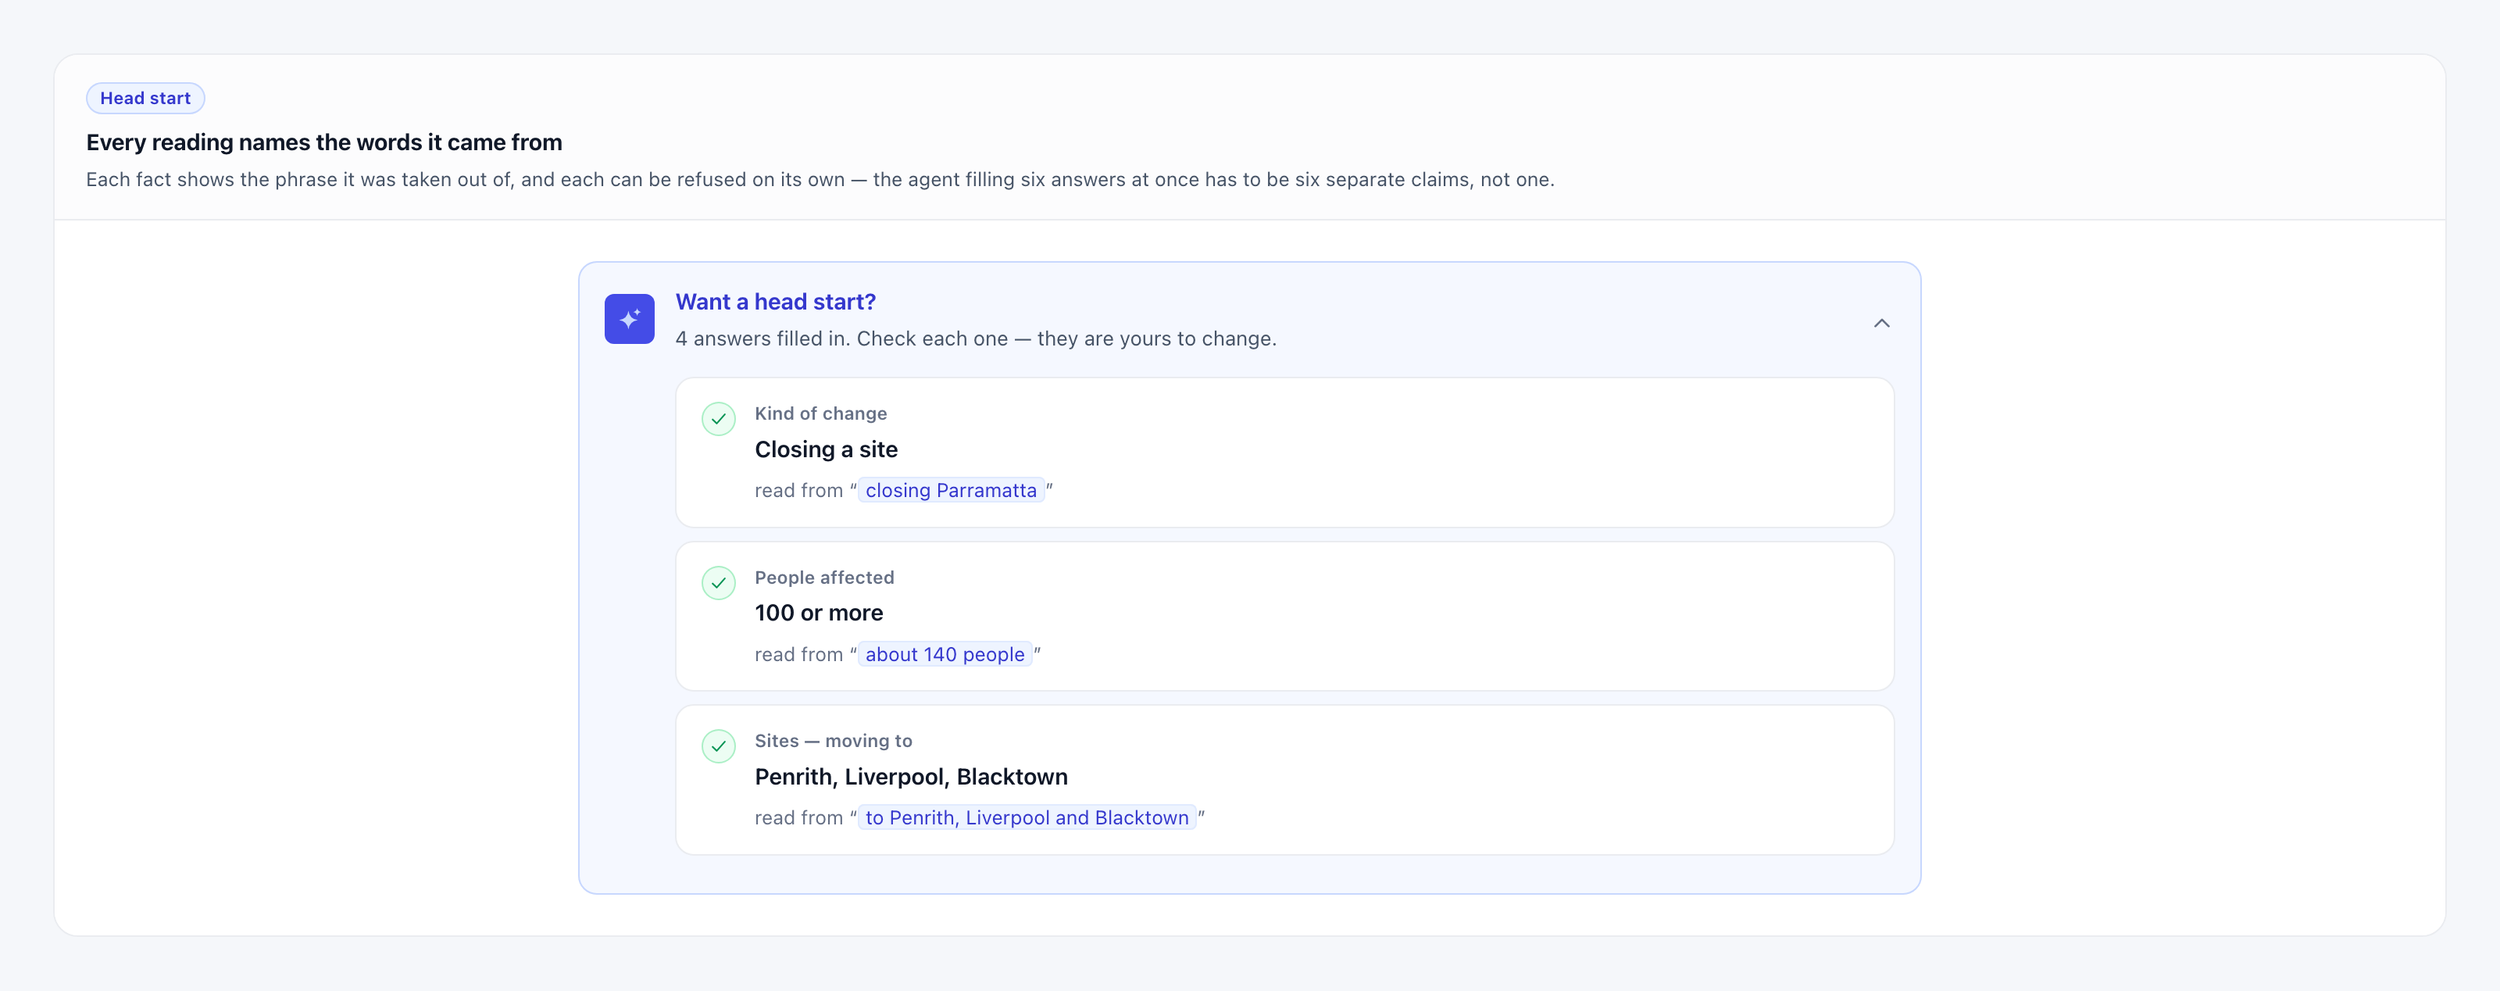Click 'Every reading names the words' heading
2500x991 pixels.
(x=324, y=143)
